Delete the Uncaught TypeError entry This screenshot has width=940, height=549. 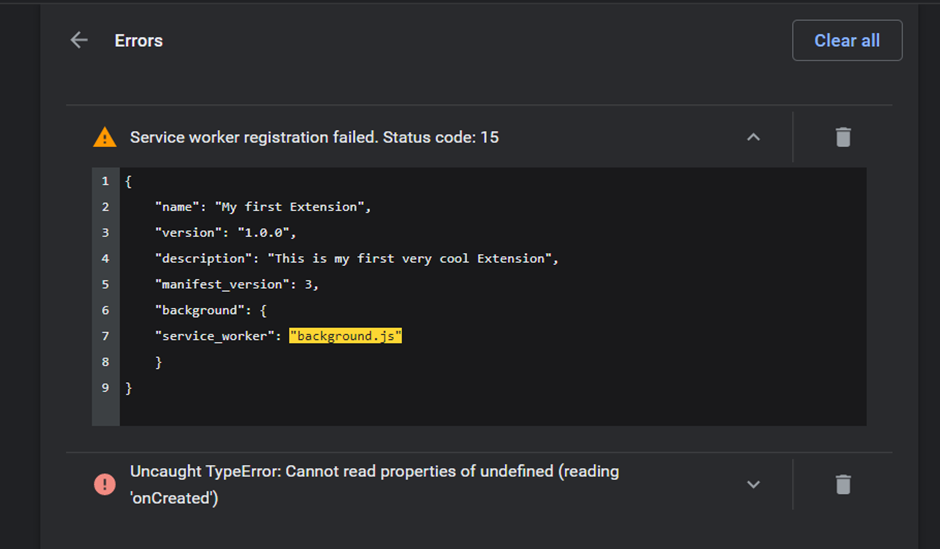843,484
